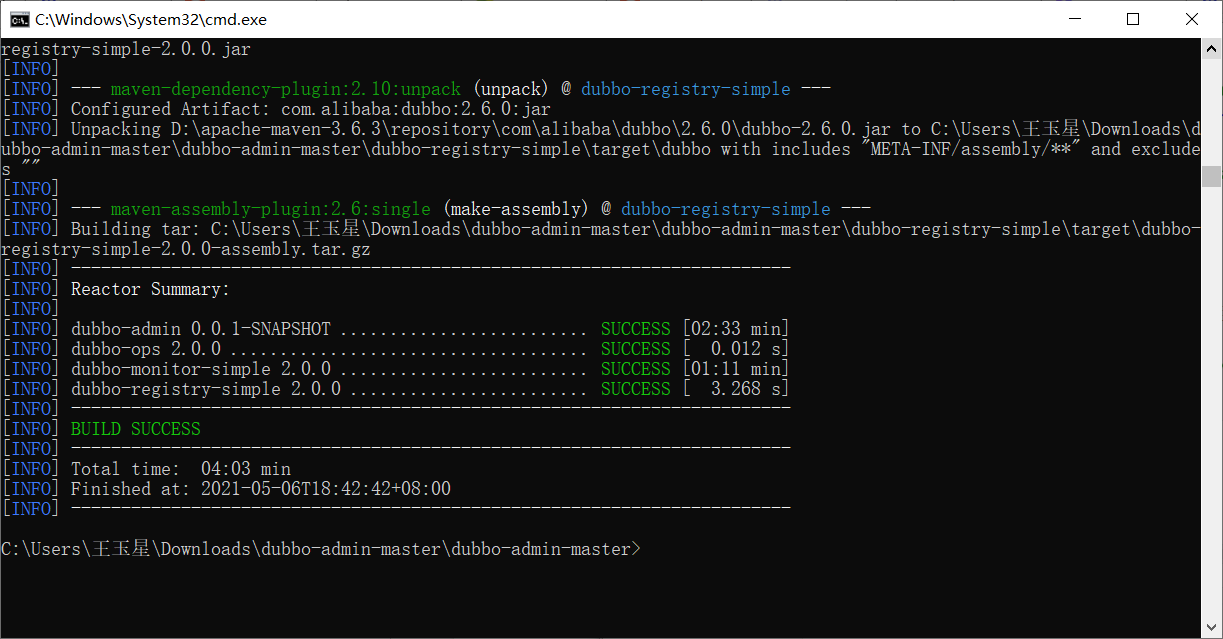Image resolution: width=1223 pixels, height=639 pixels.
Task: Click (make-assembly) text
Action: [x=516, y=209]
